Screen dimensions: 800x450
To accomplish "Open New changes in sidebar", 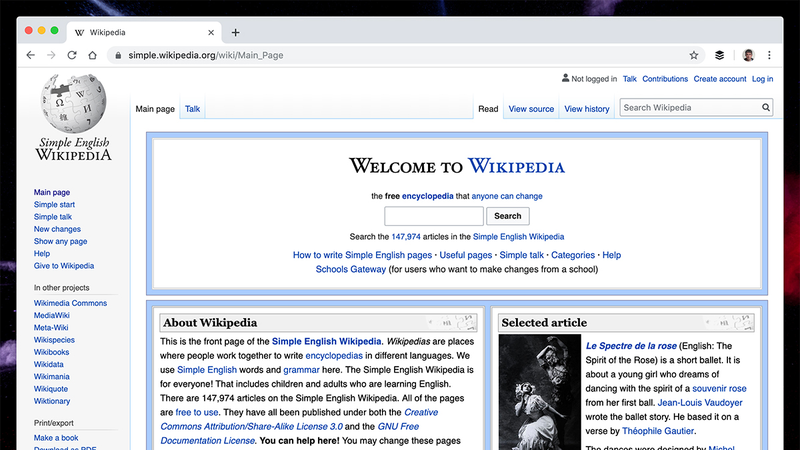I will point(57,229).
